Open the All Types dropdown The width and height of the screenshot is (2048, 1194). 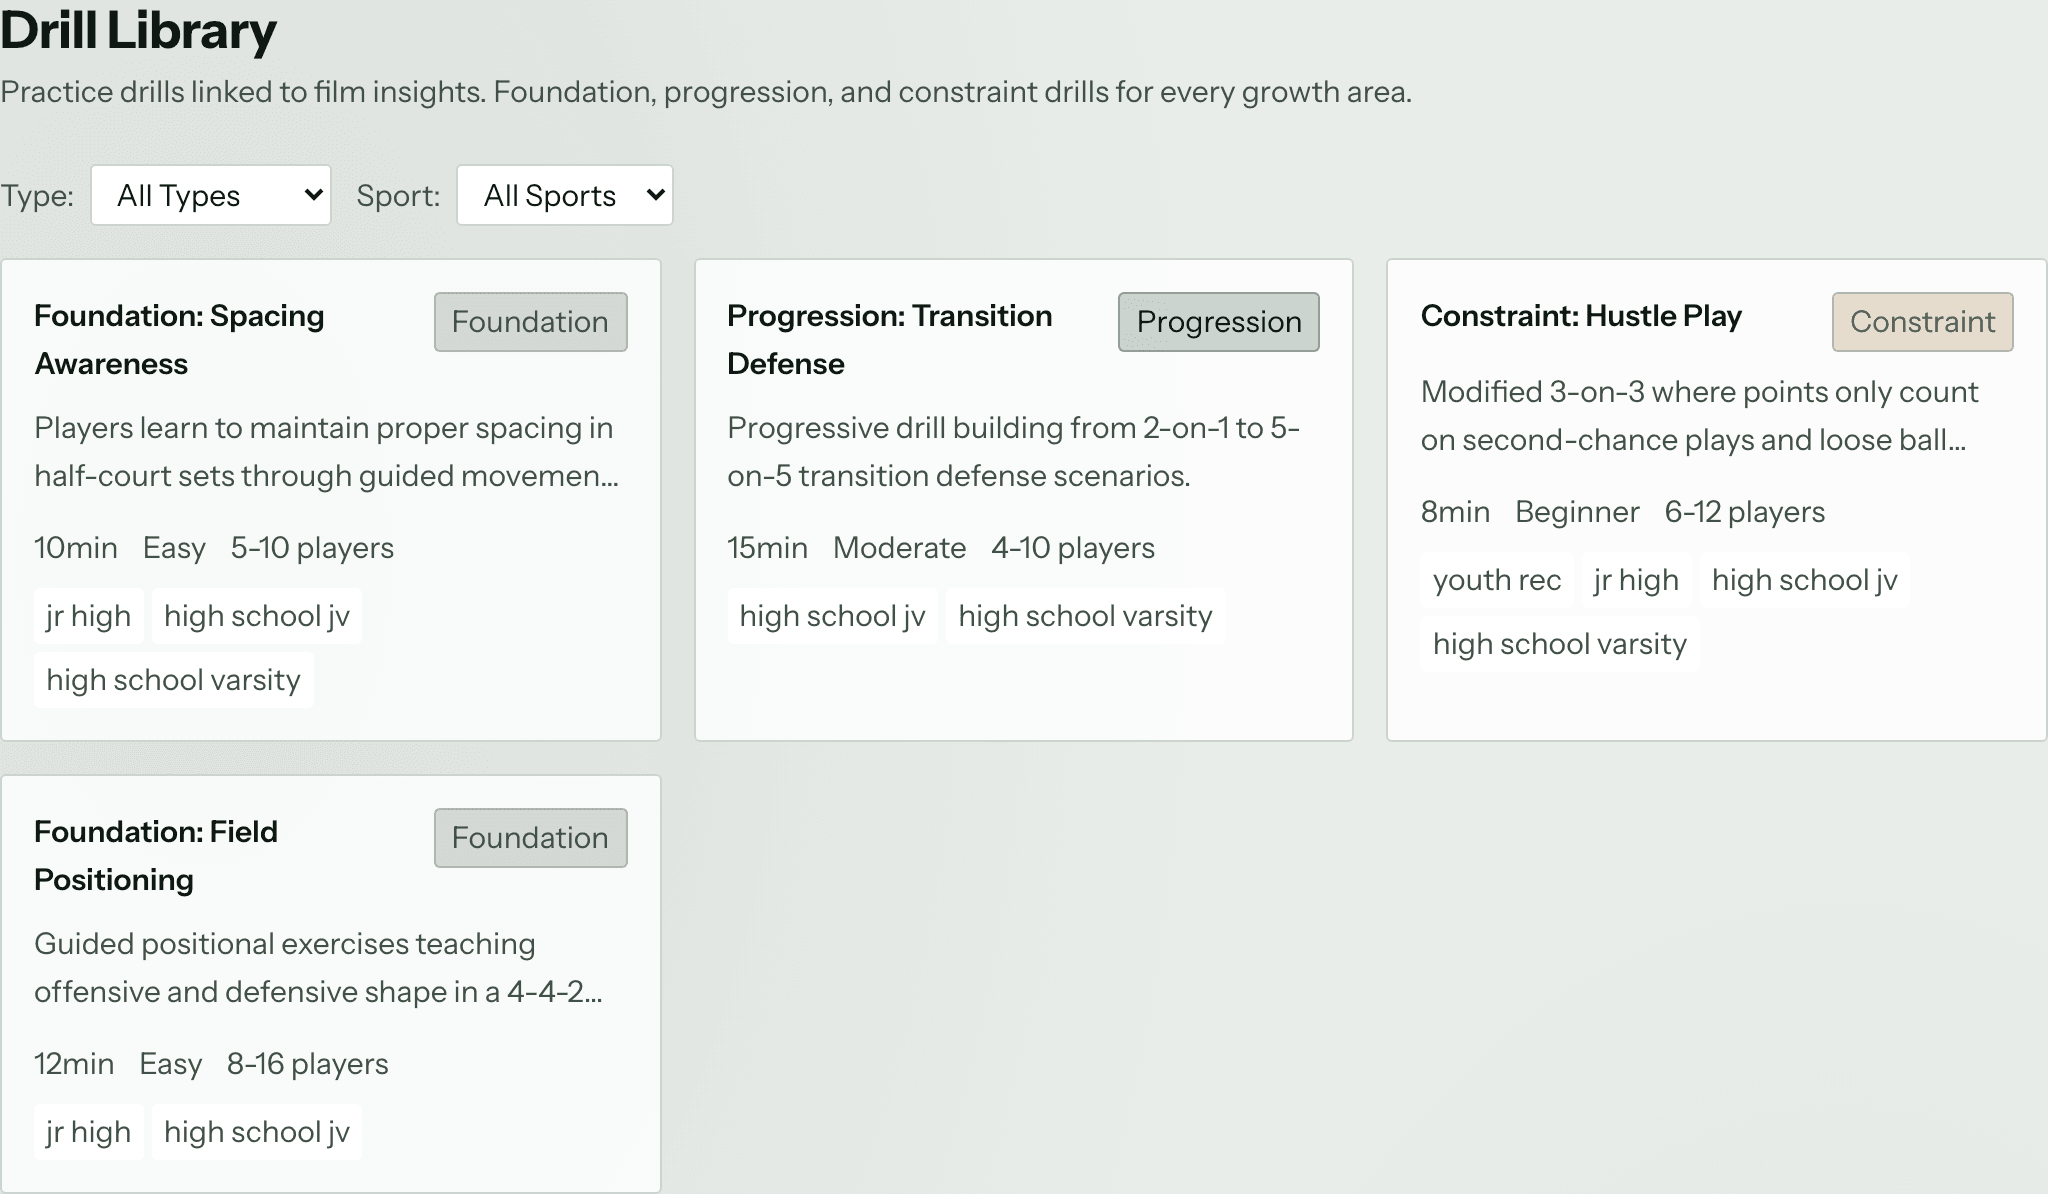point(211,195)
